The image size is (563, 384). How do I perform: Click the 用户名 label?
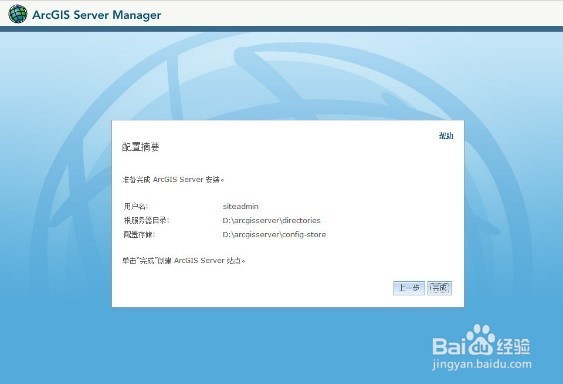(136, 206)
